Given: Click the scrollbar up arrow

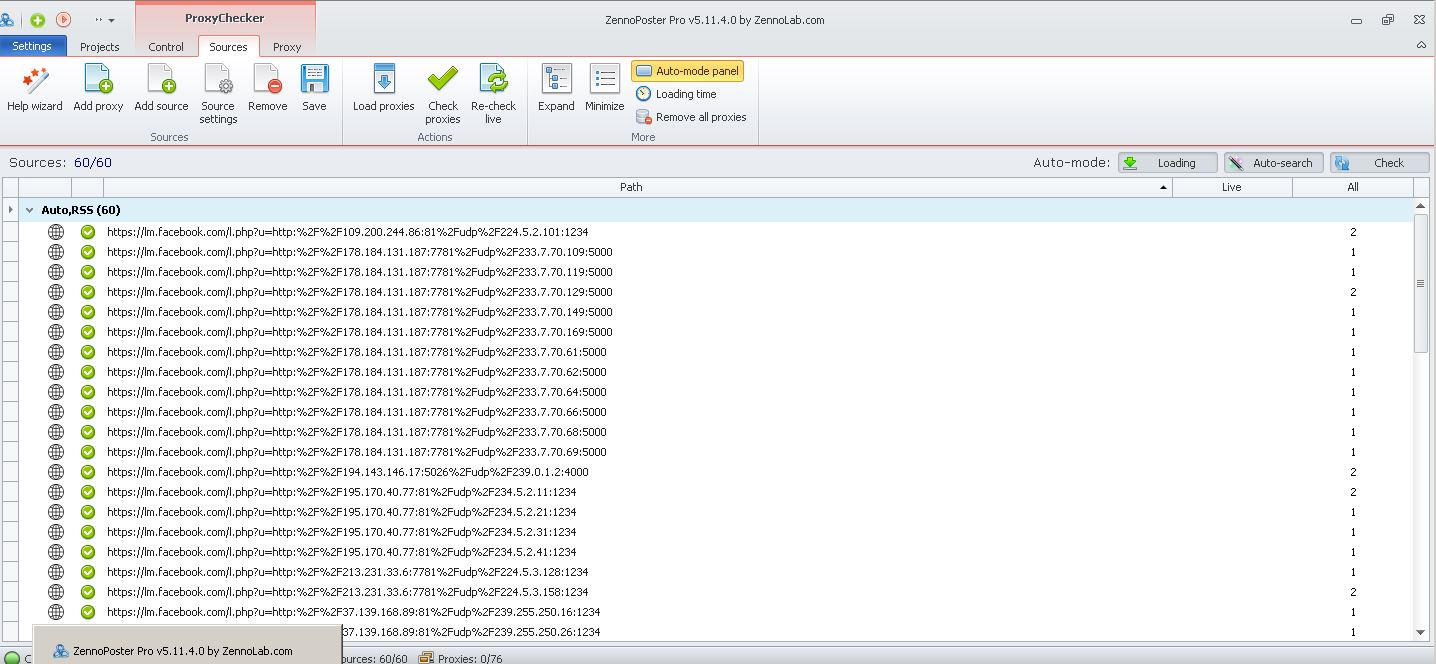Looking at the screenshot, I should point(1421,206).
